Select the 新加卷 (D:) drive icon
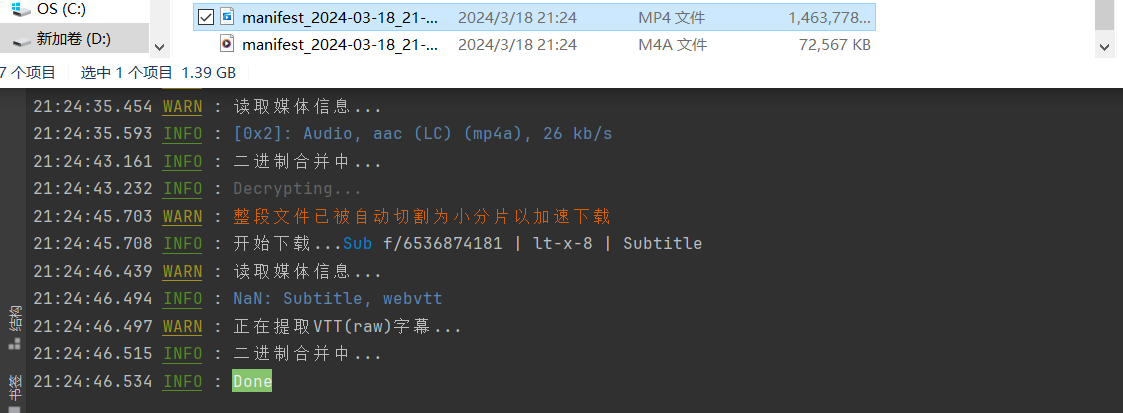The image size is (1123, 413). pos(21,39)
